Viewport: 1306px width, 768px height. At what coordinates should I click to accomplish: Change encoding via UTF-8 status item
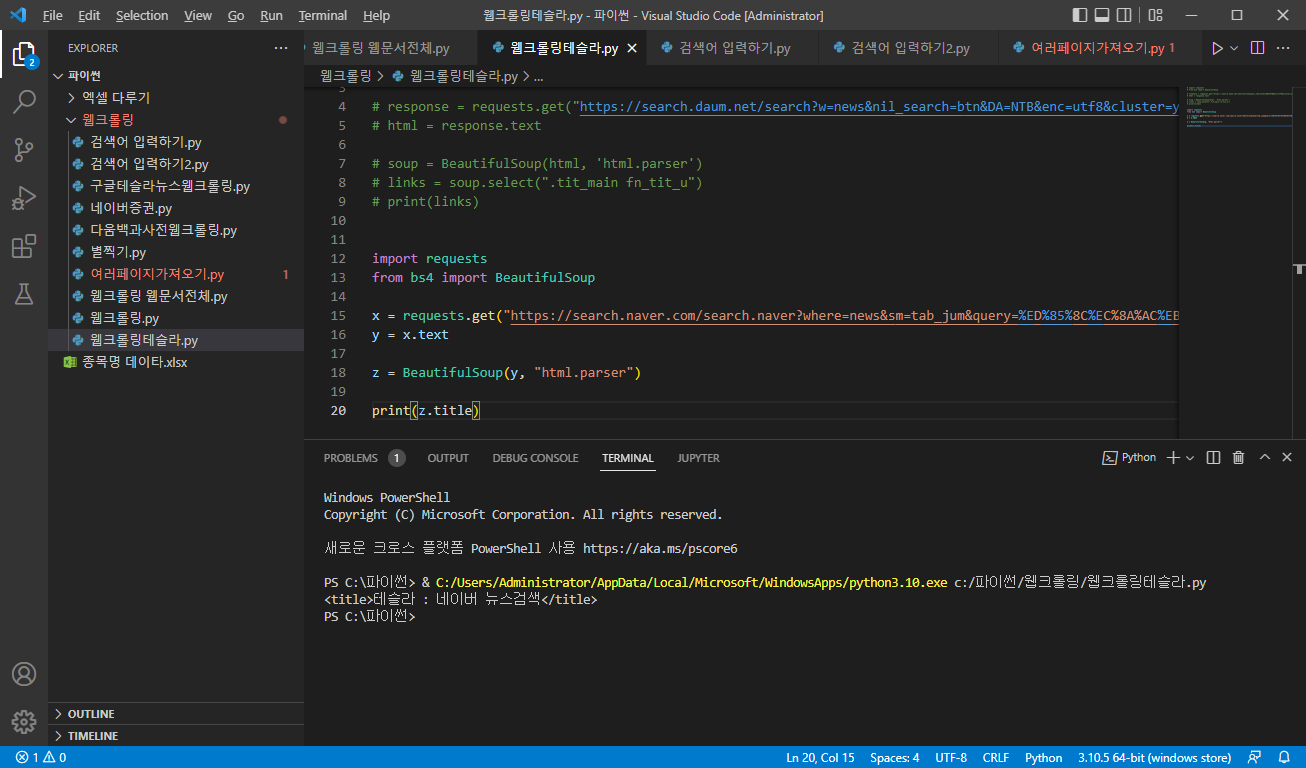coord(951,757)
